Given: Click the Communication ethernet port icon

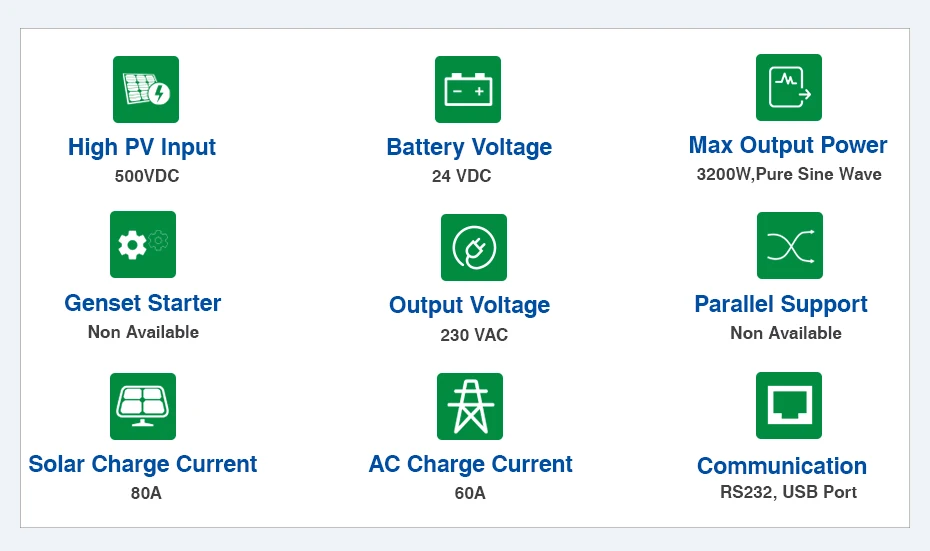Looking at the screenshot, I should click(788, 405).
